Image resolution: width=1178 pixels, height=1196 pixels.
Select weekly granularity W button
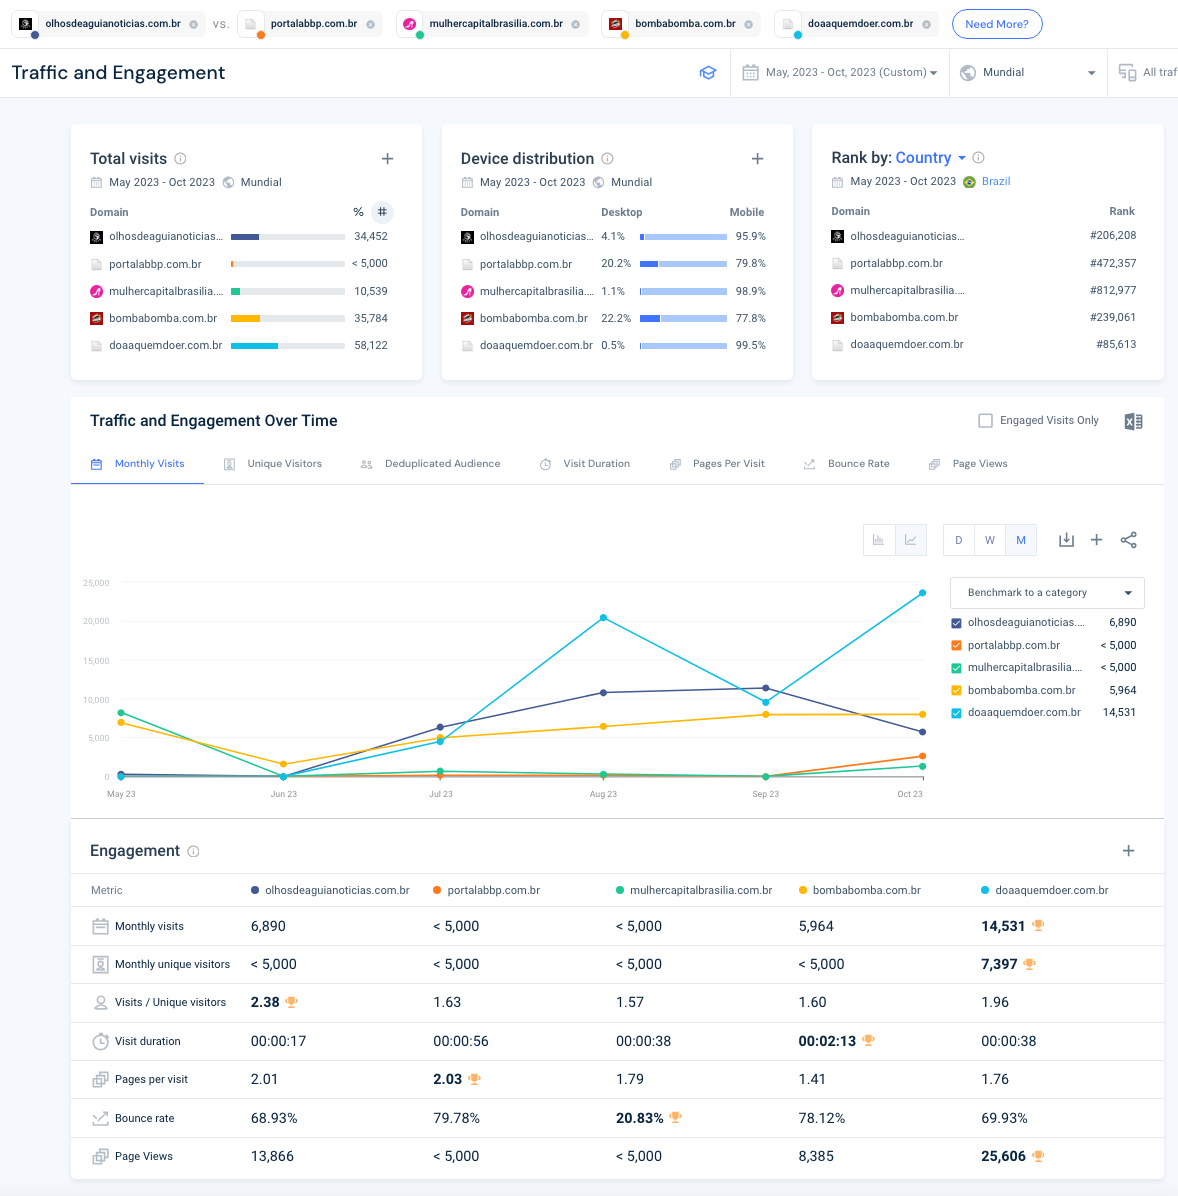990,540
